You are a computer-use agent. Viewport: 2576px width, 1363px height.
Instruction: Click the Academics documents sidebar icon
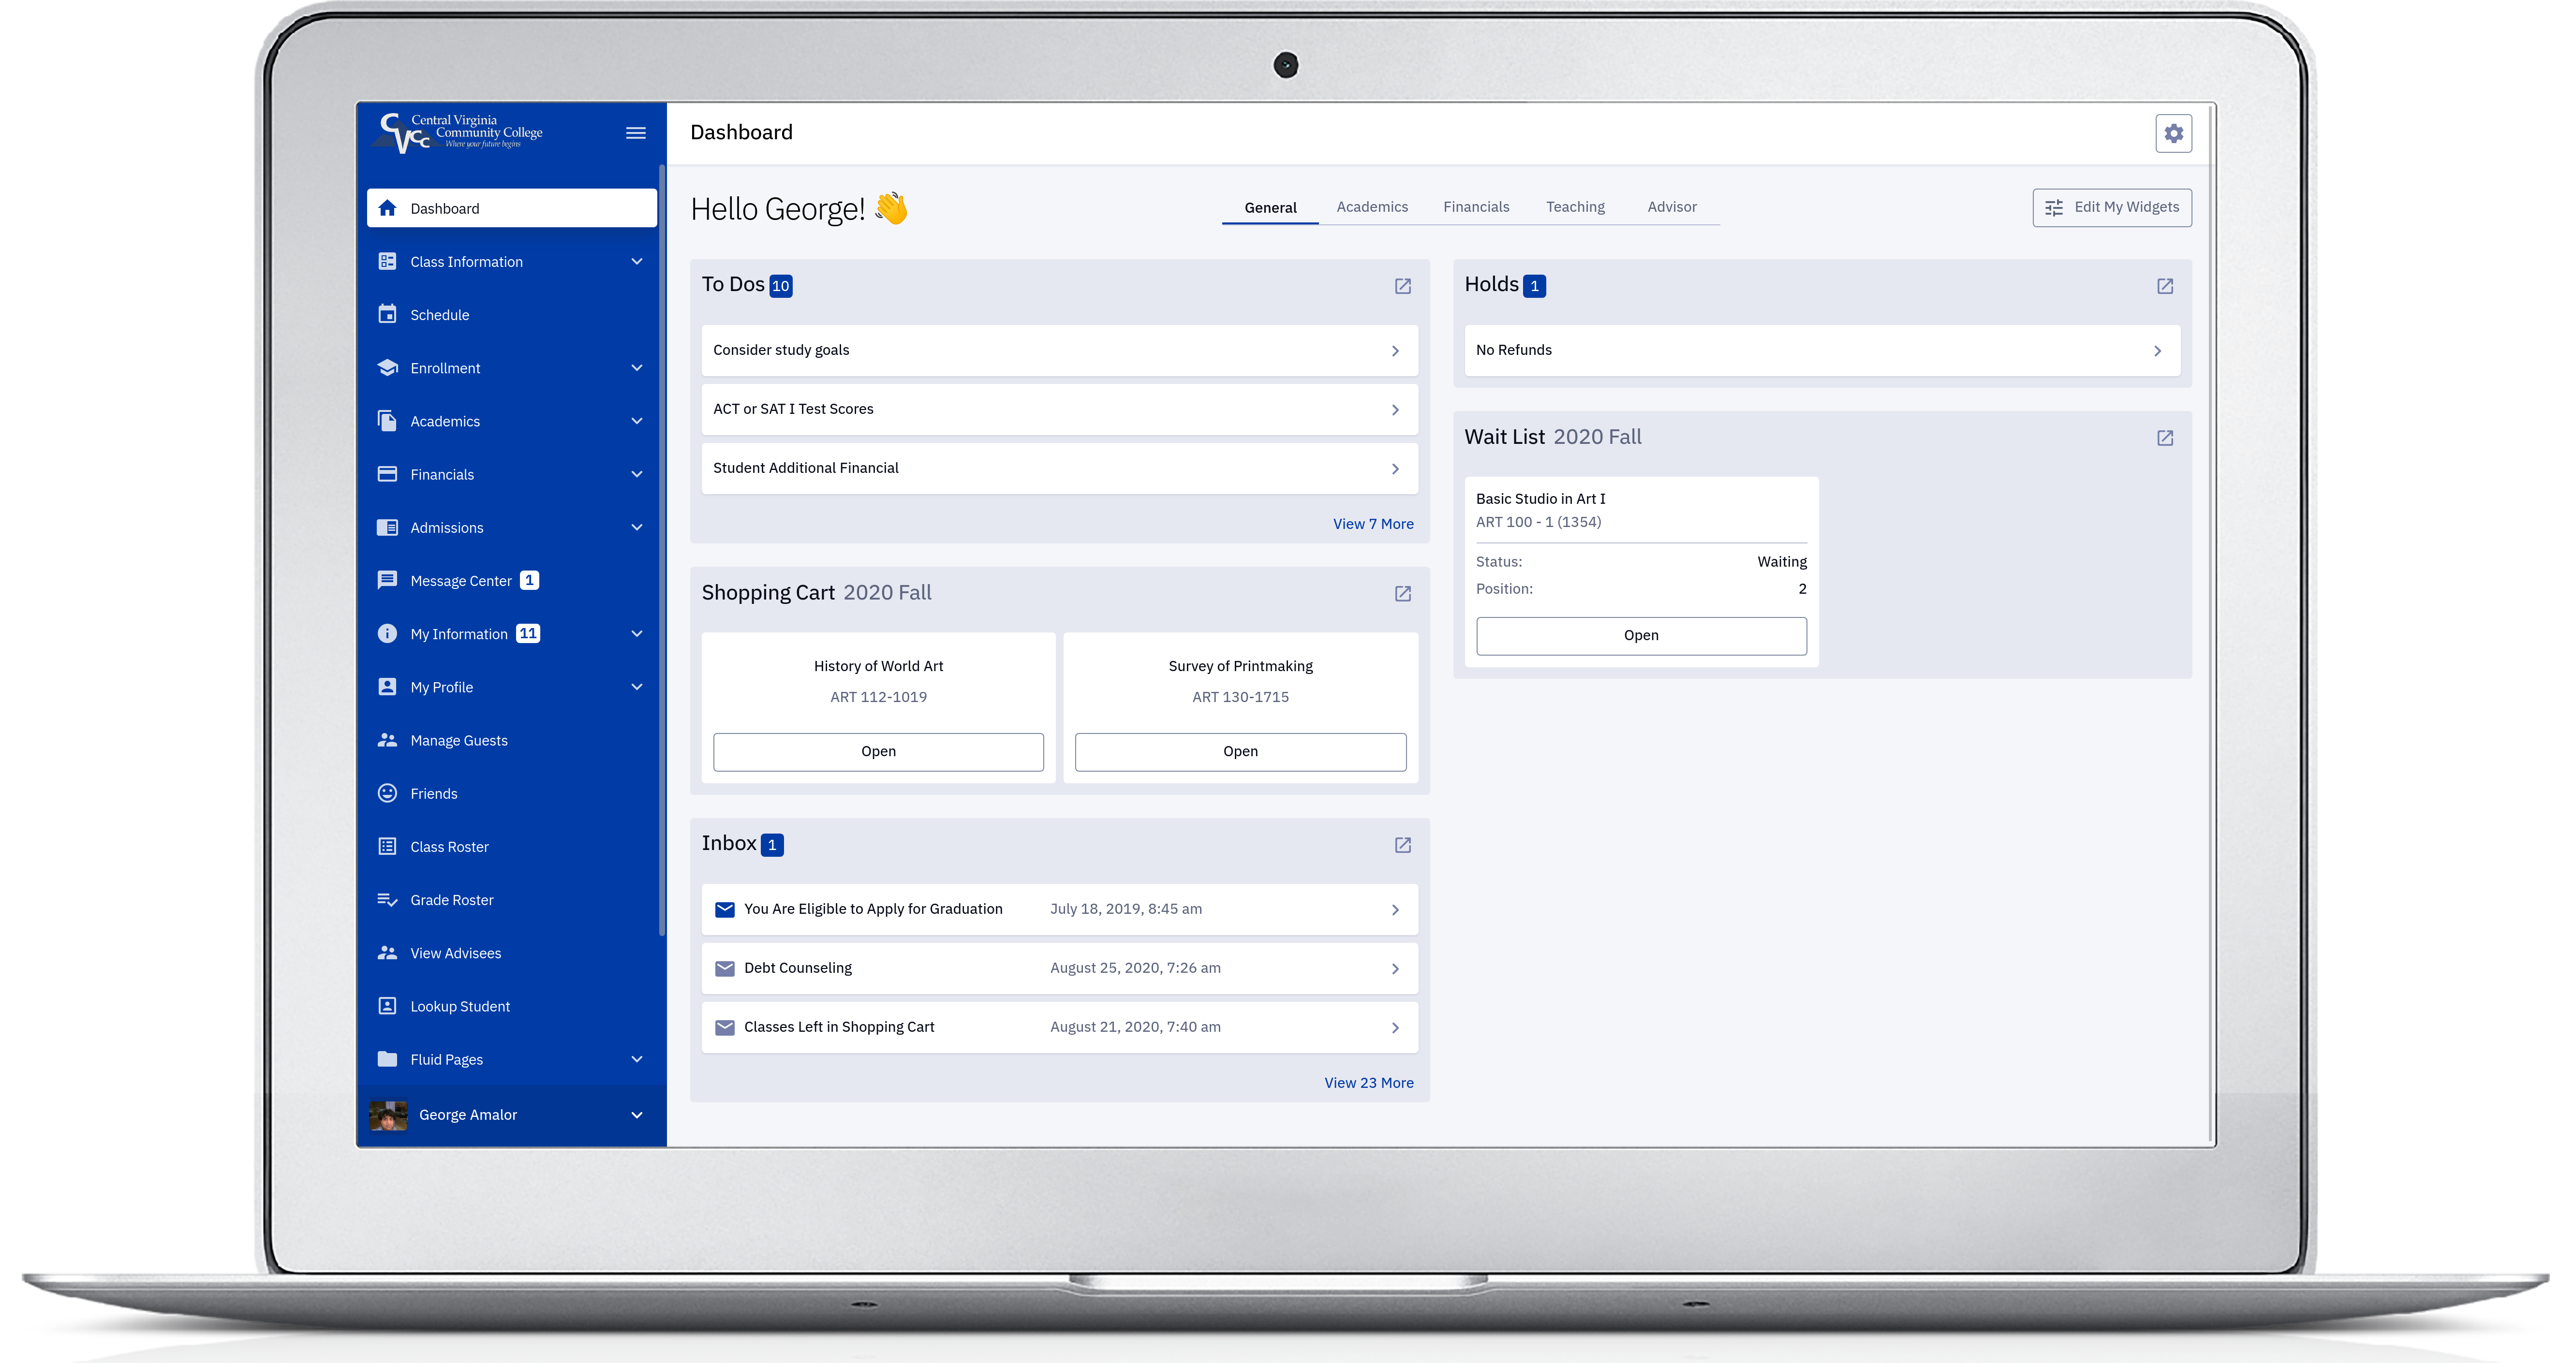coord(387,421)
